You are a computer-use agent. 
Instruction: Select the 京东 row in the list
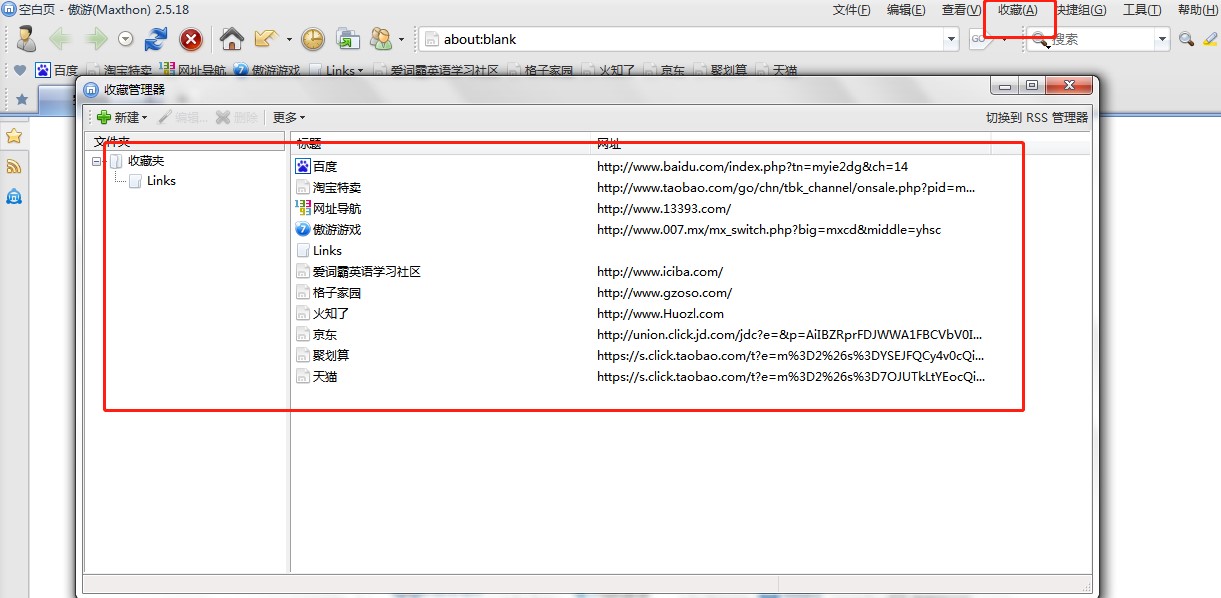coord(690,334)
